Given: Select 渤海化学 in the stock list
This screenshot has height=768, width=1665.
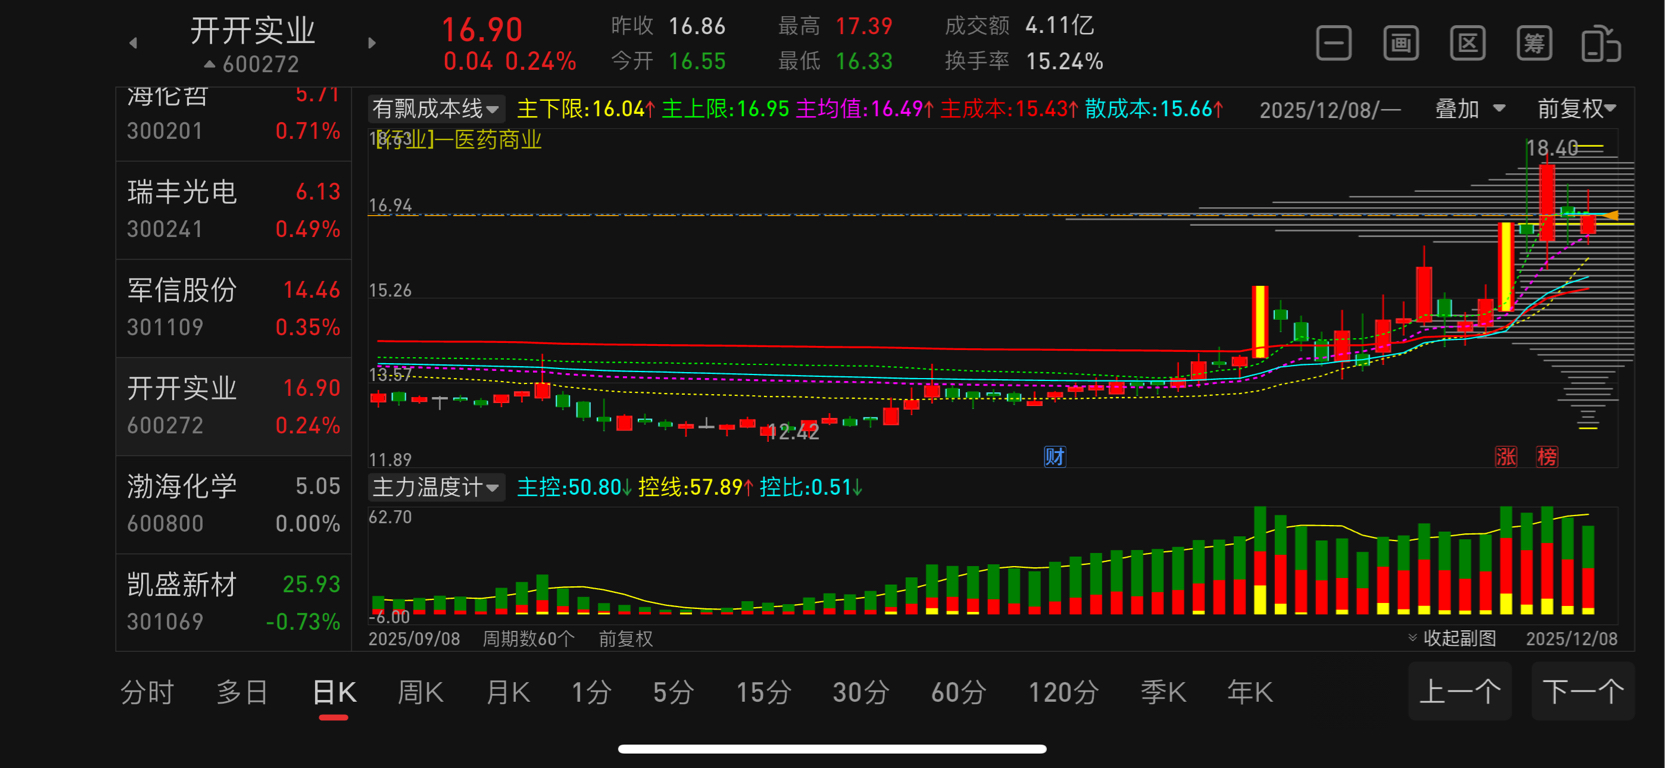Looking at the screenshot, I should click(234, 504).
